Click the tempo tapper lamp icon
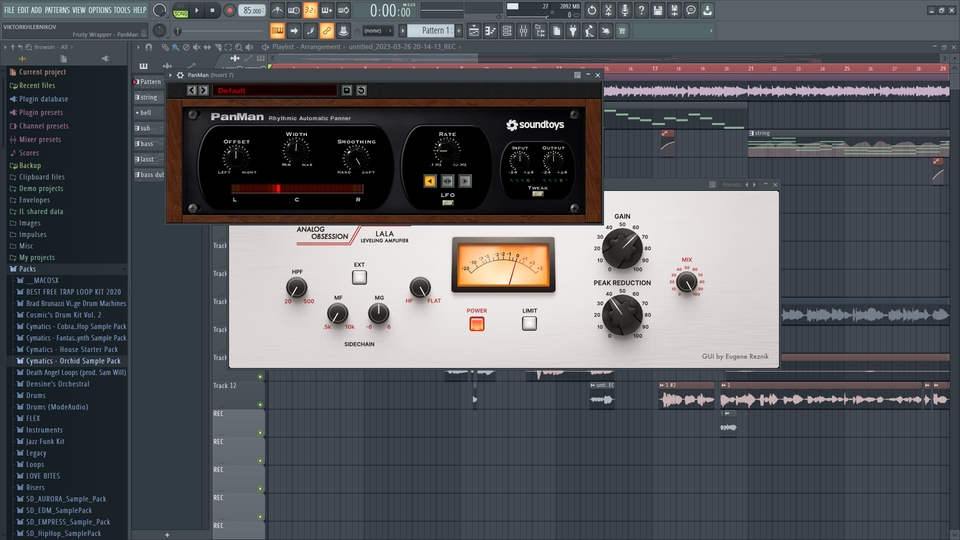 click(x=589, y=31)
